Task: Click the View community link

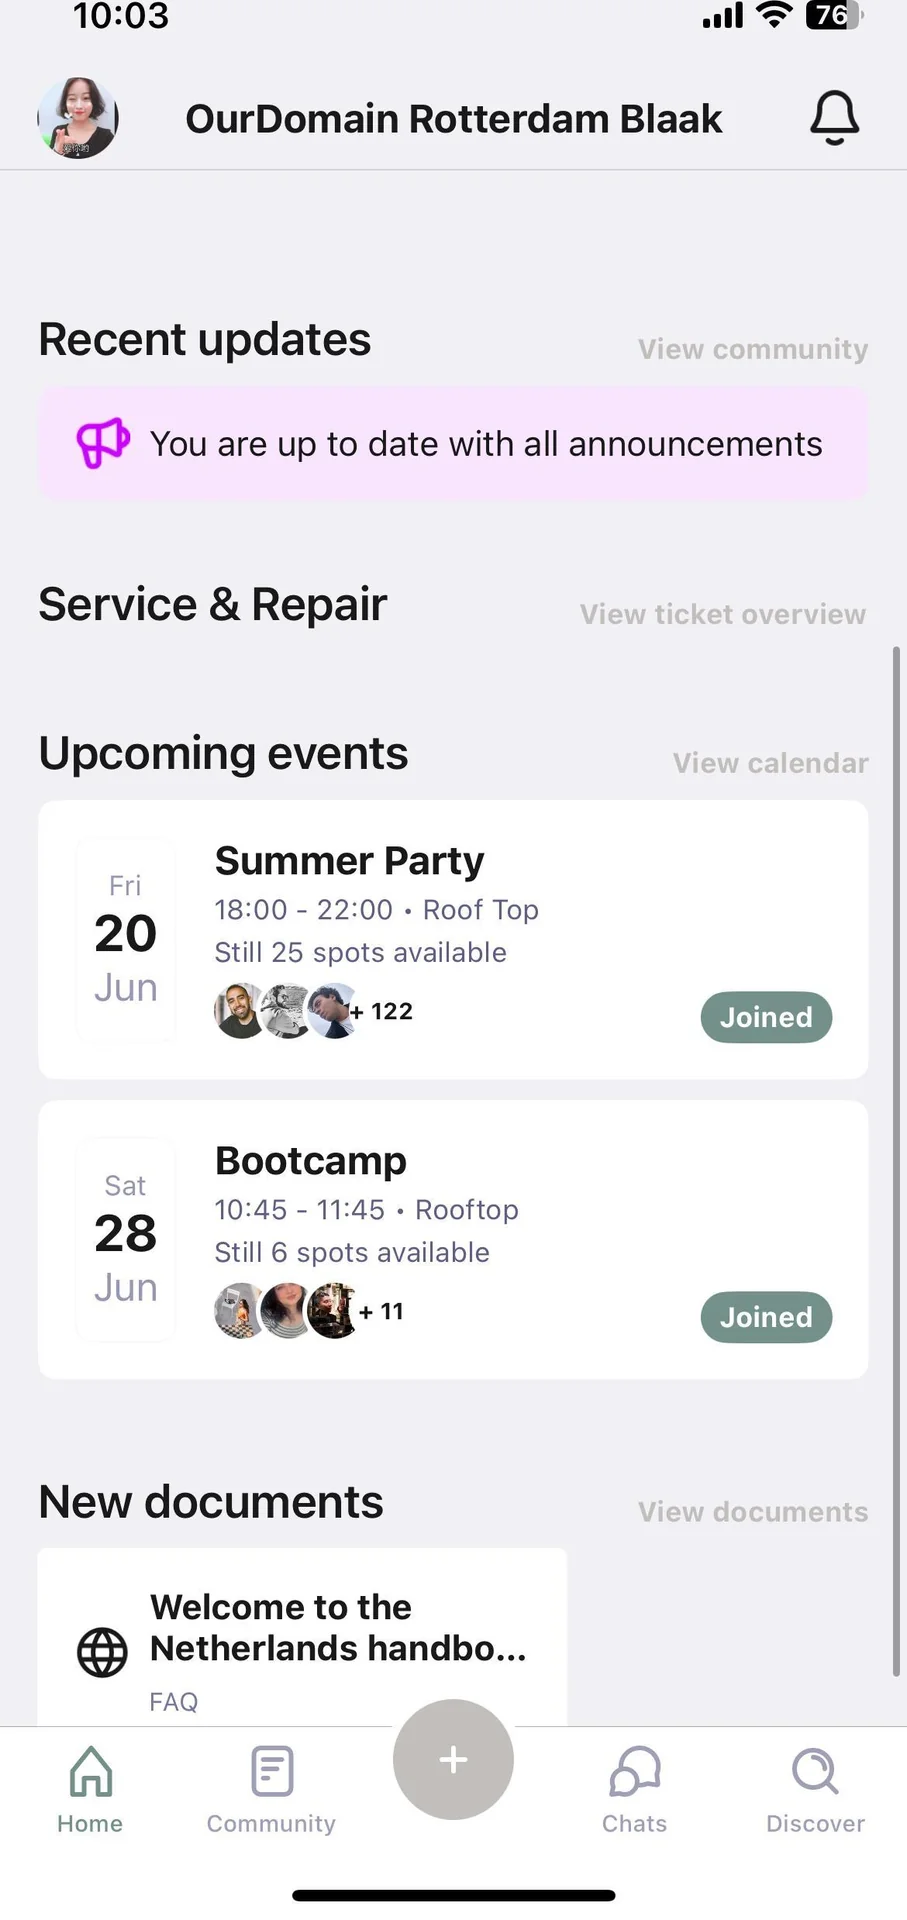Action: point(753,349)
